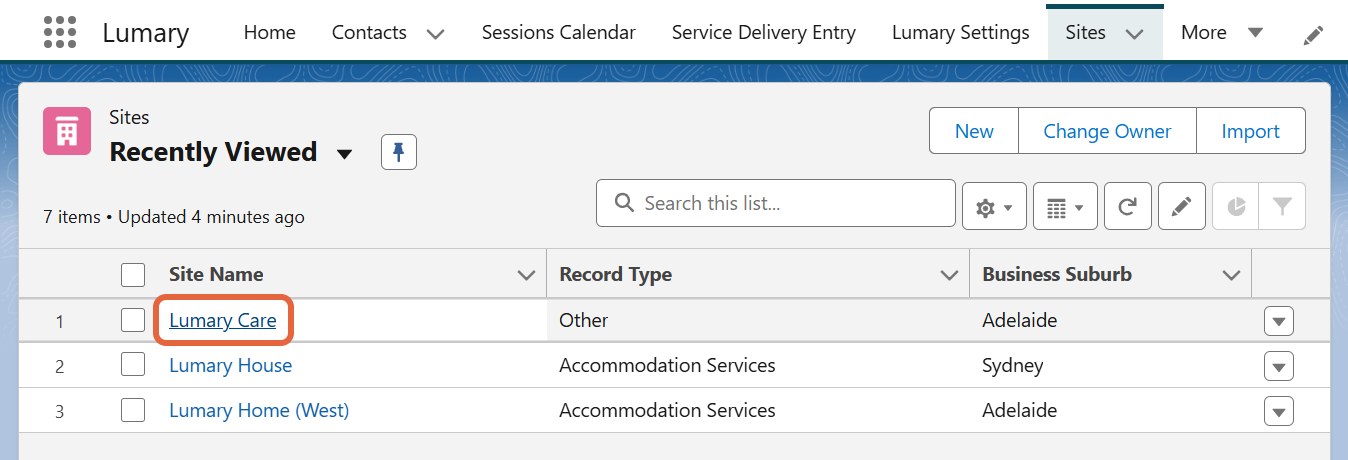The image size is (1348, 460).
Task: Go to the Sessions Calendar tab
Action: tap(558, 33)
